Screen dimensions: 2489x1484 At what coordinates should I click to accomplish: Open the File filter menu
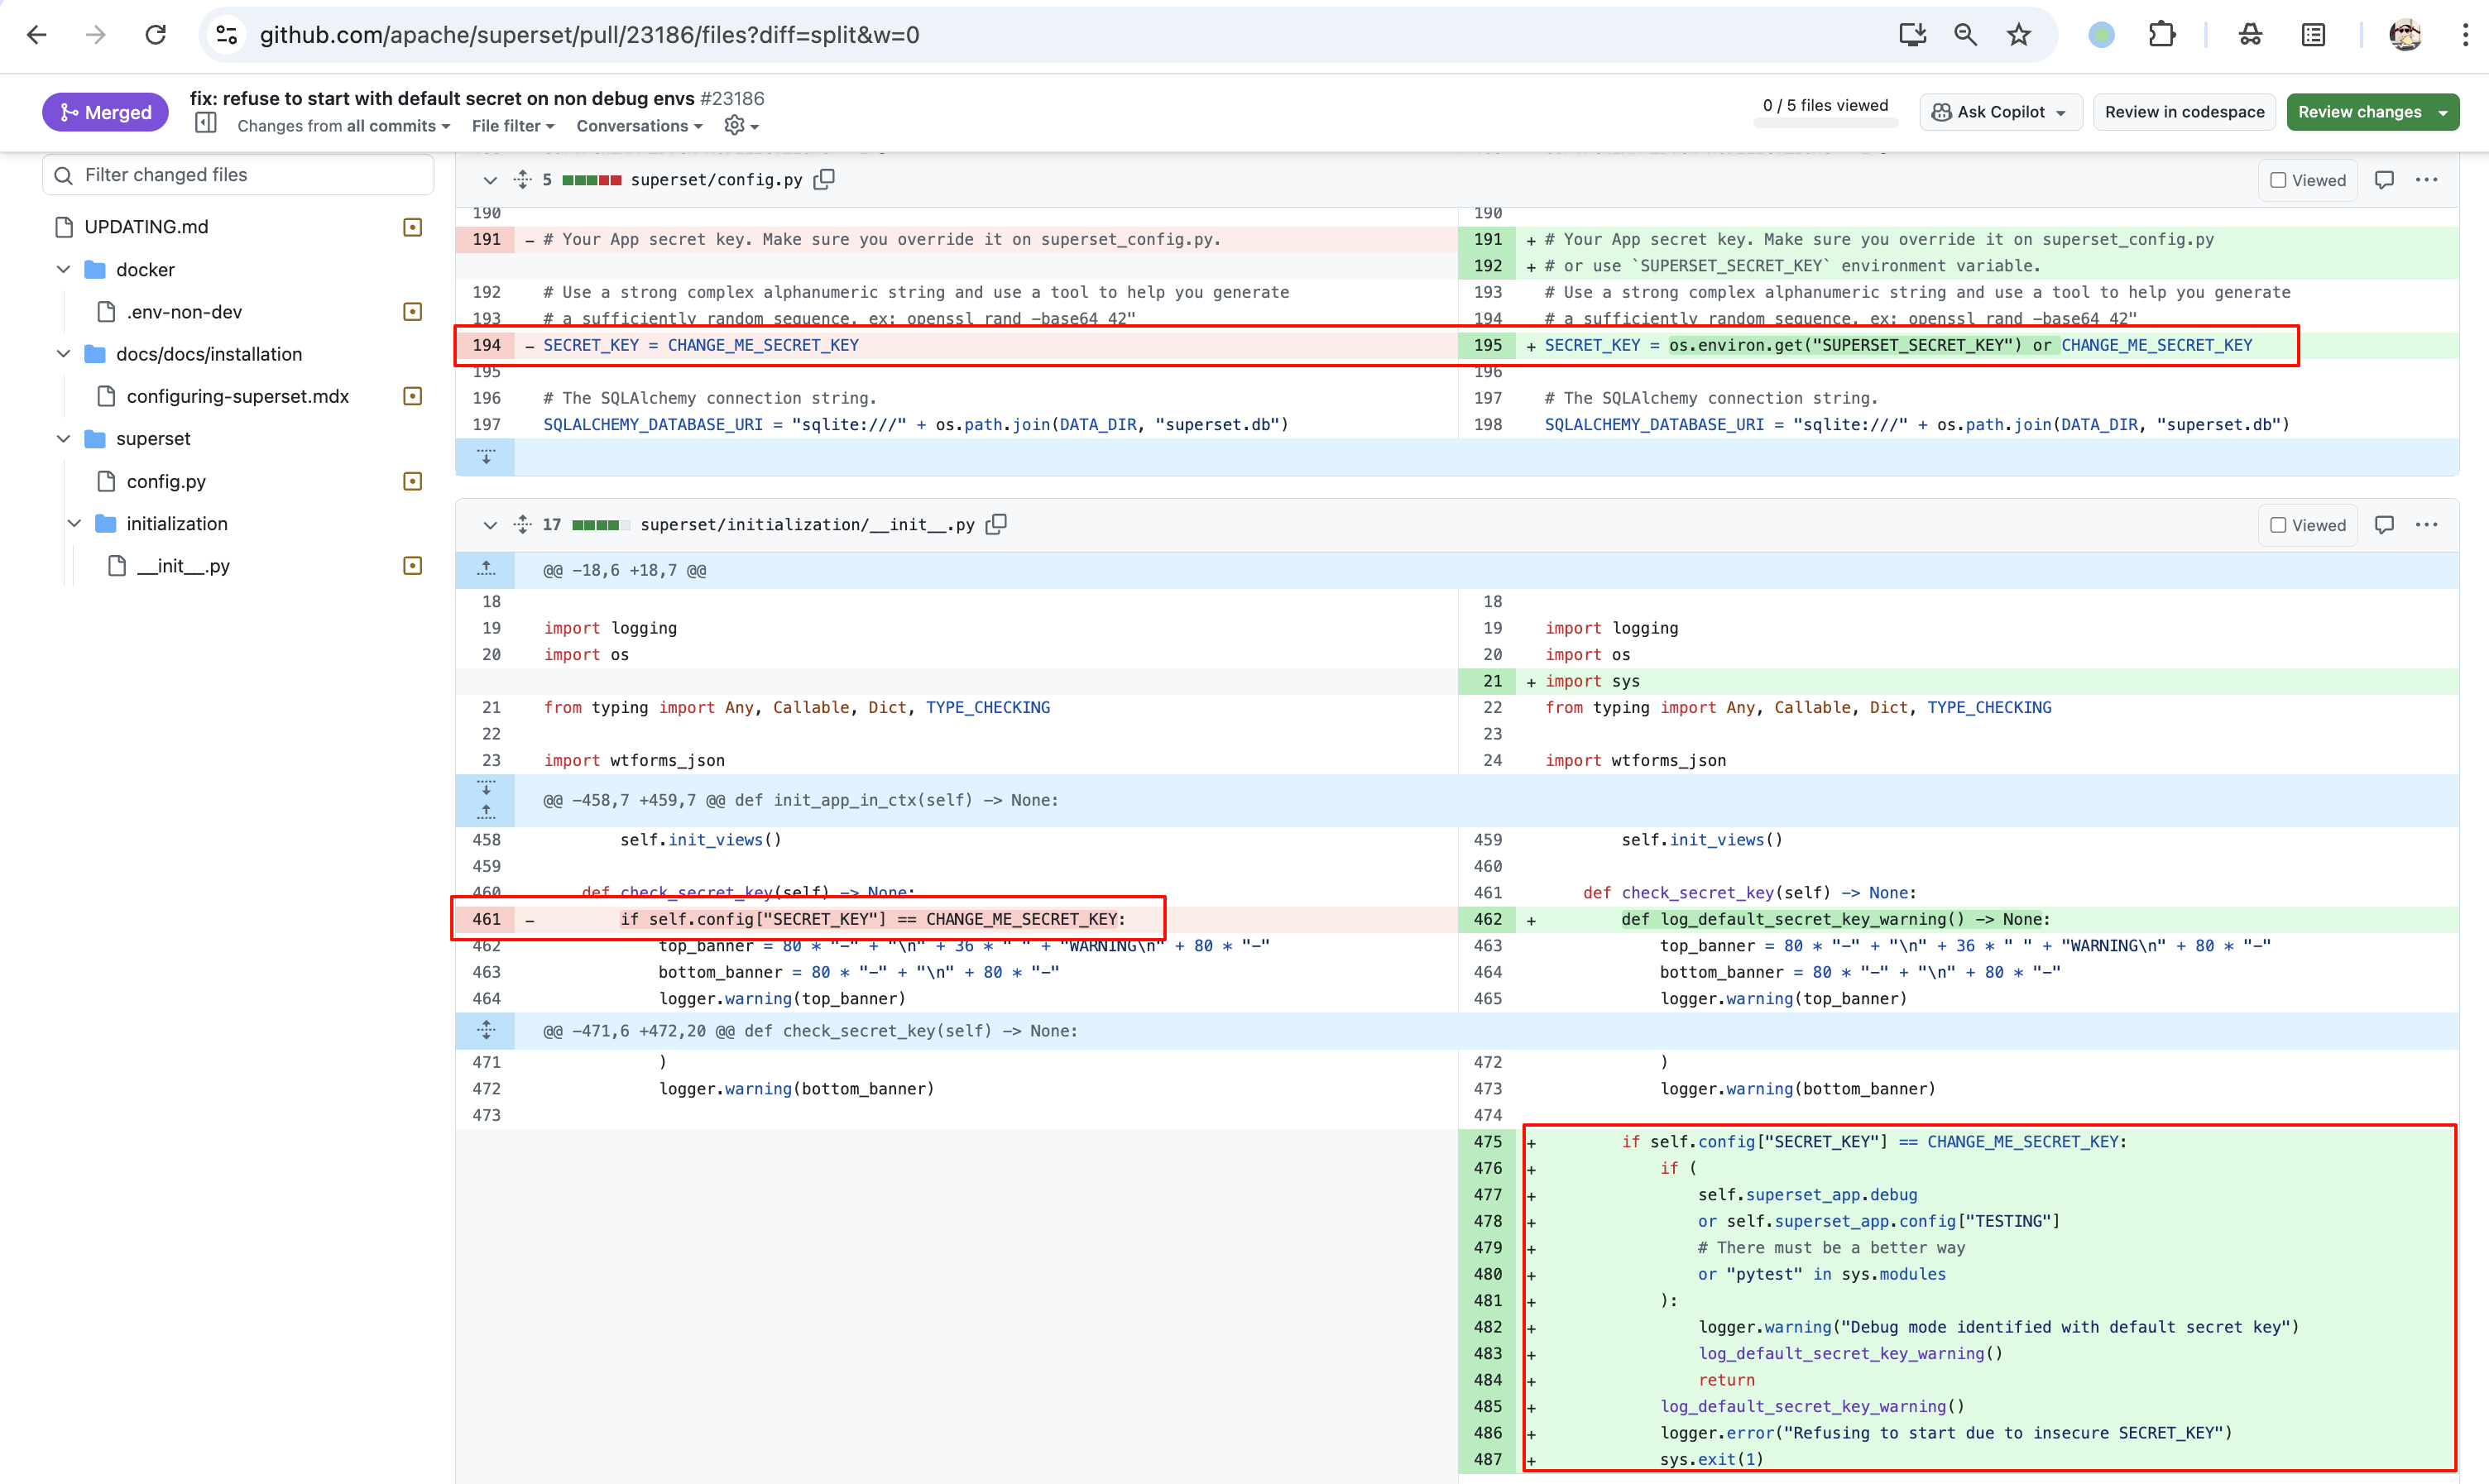pyautogui.click(x=512, y=126)
